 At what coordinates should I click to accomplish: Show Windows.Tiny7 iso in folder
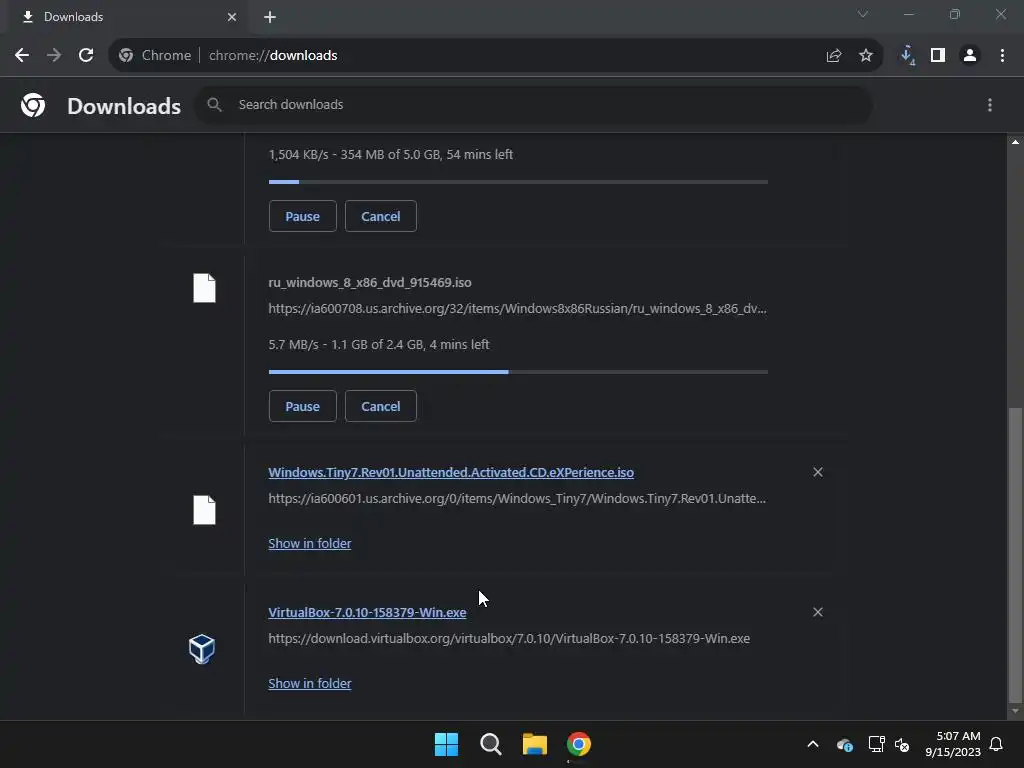310,543
